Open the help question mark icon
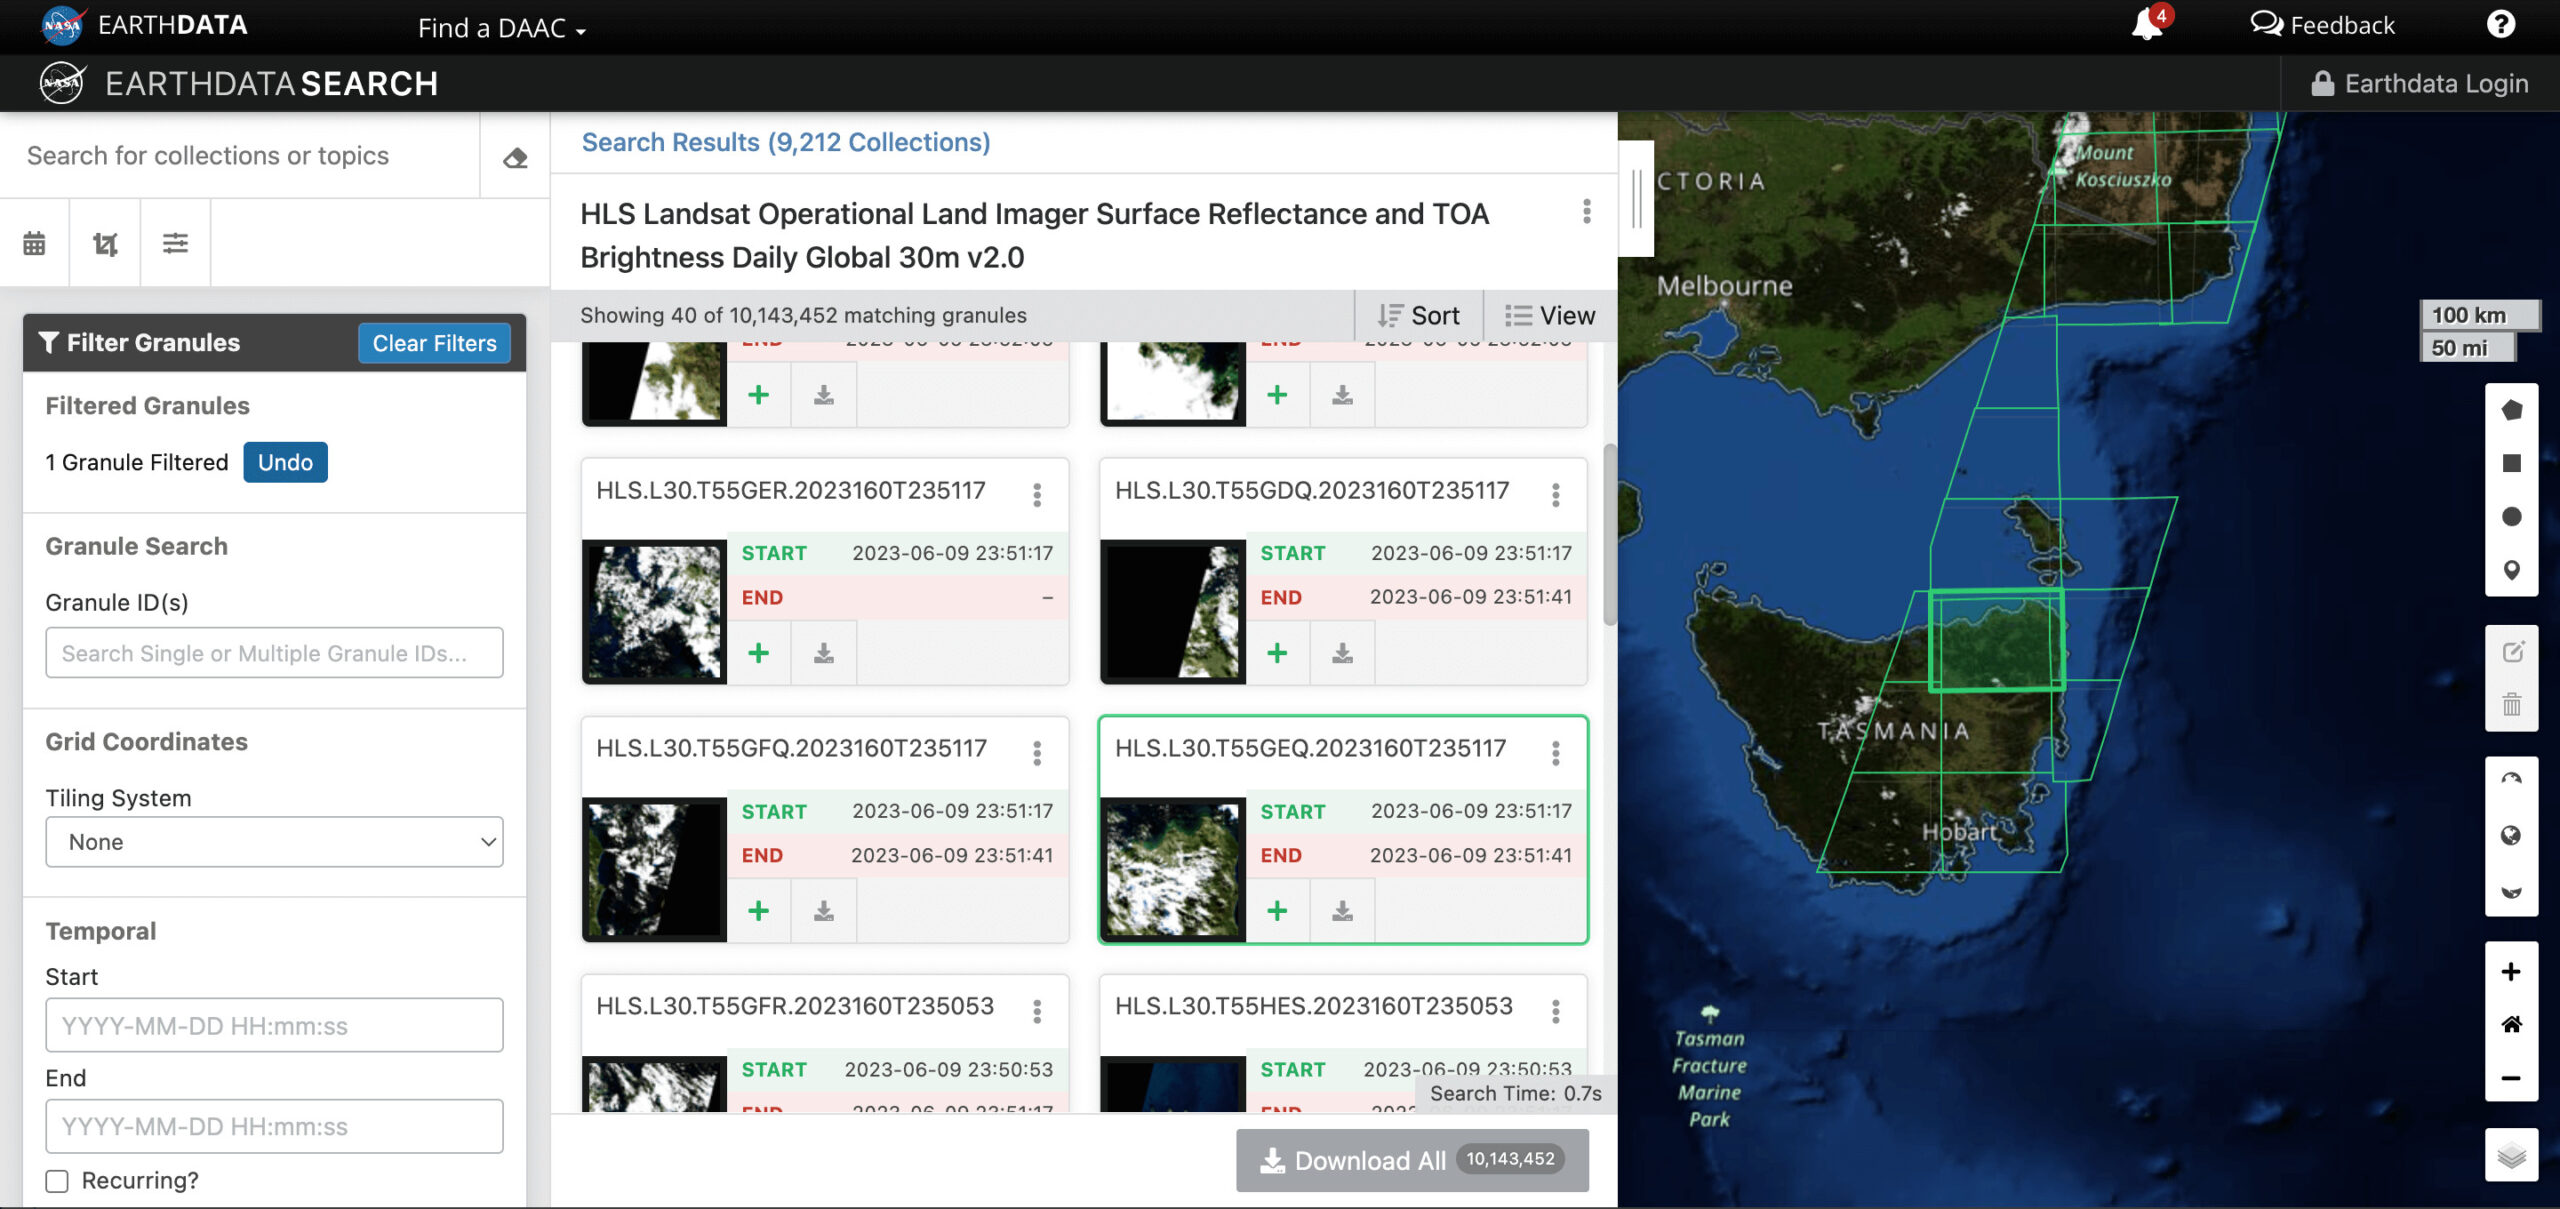The height and width of the screenshot is (1209, 2560). tap(2500, 24)
